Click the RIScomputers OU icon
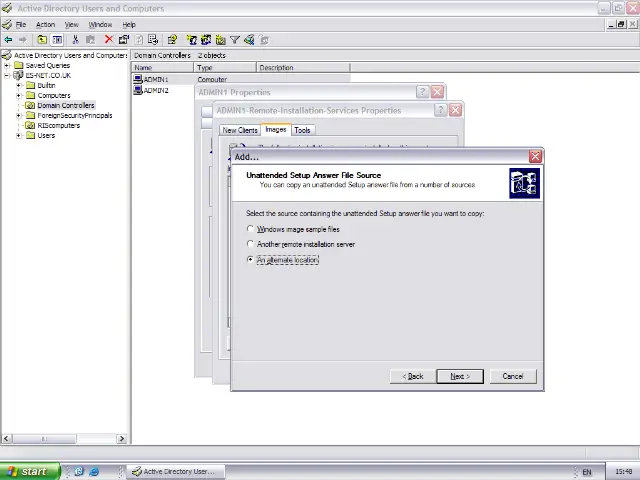This screenshot has width=640, height=480. pyautogui.click(x=30, y=125)
